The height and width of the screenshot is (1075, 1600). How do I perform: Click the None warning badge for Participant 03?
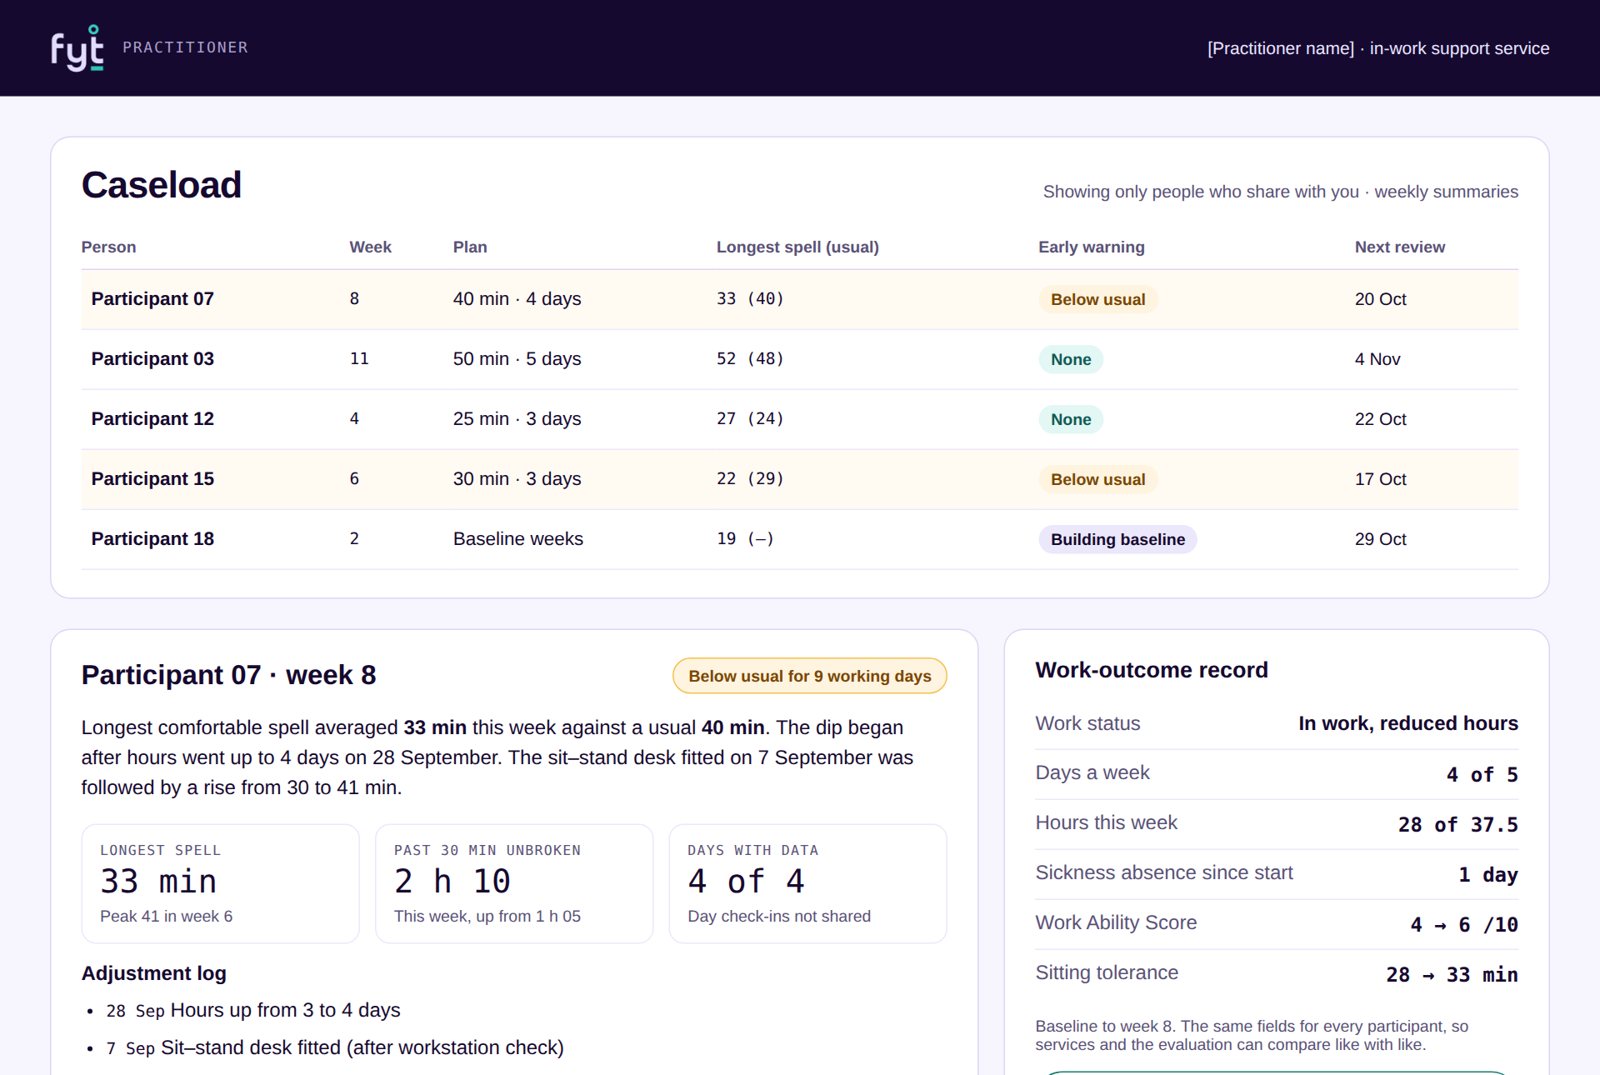point(1070,359)
